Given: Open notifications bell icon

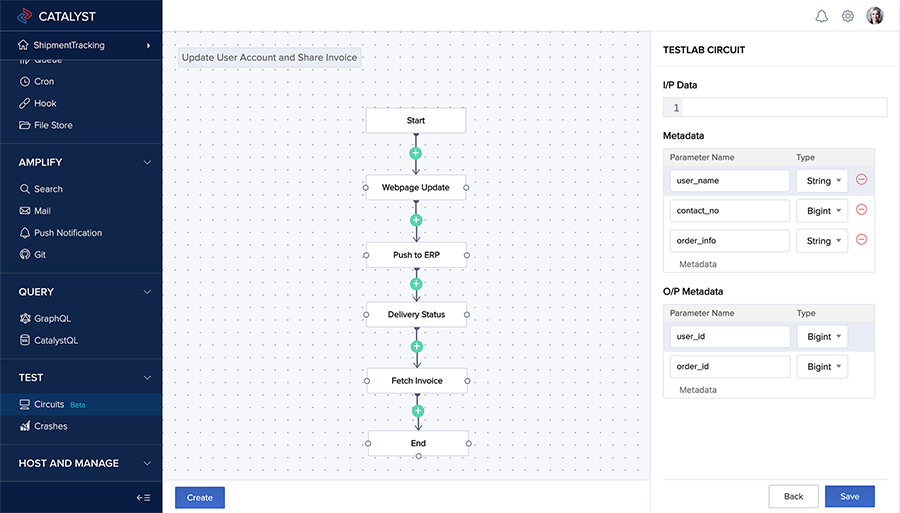Looking at the screenshot, I should pyautogui.click(x=822, y=16).
